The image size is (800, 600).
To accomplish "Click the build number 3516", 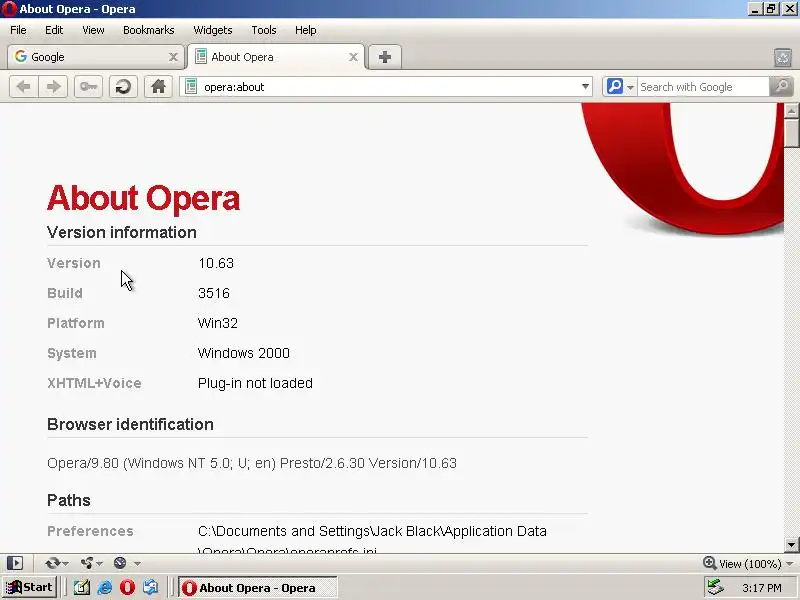I will (x=214, y=293).
